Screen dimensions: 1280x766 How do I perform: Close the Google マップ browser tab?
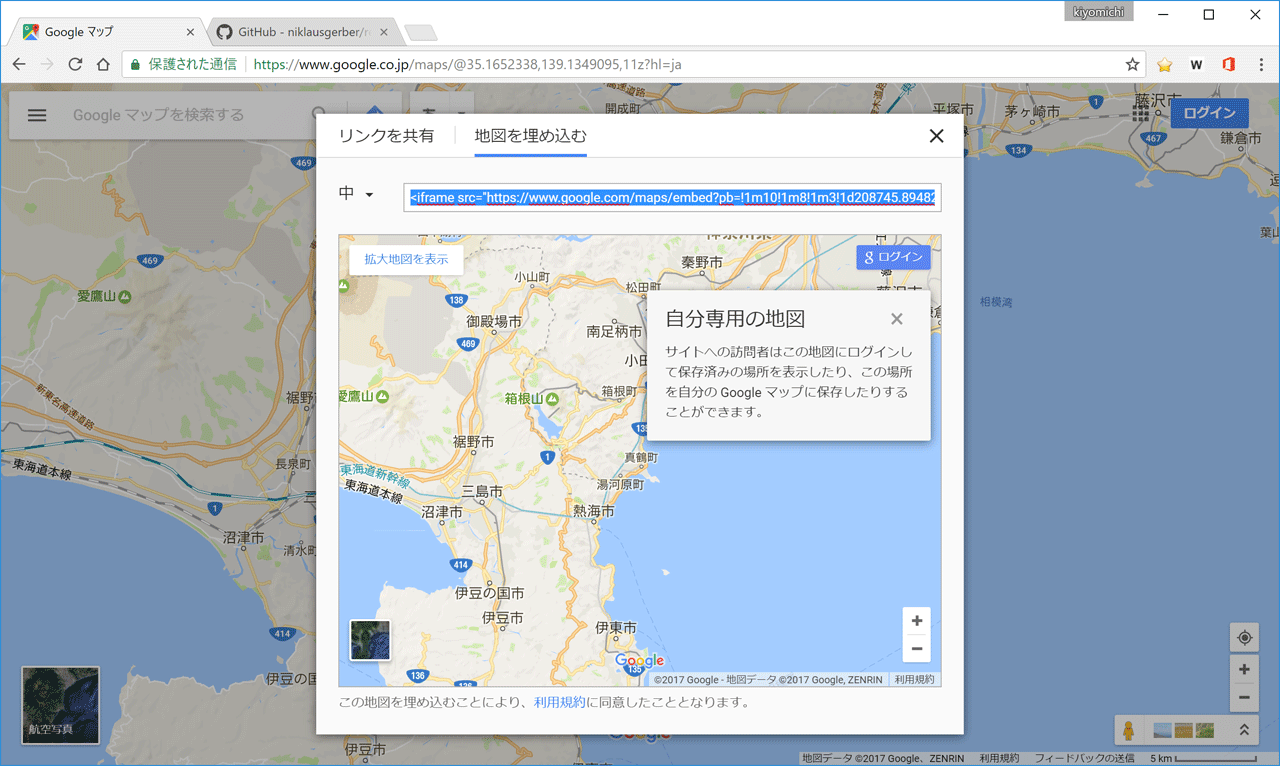pos(190,32)
